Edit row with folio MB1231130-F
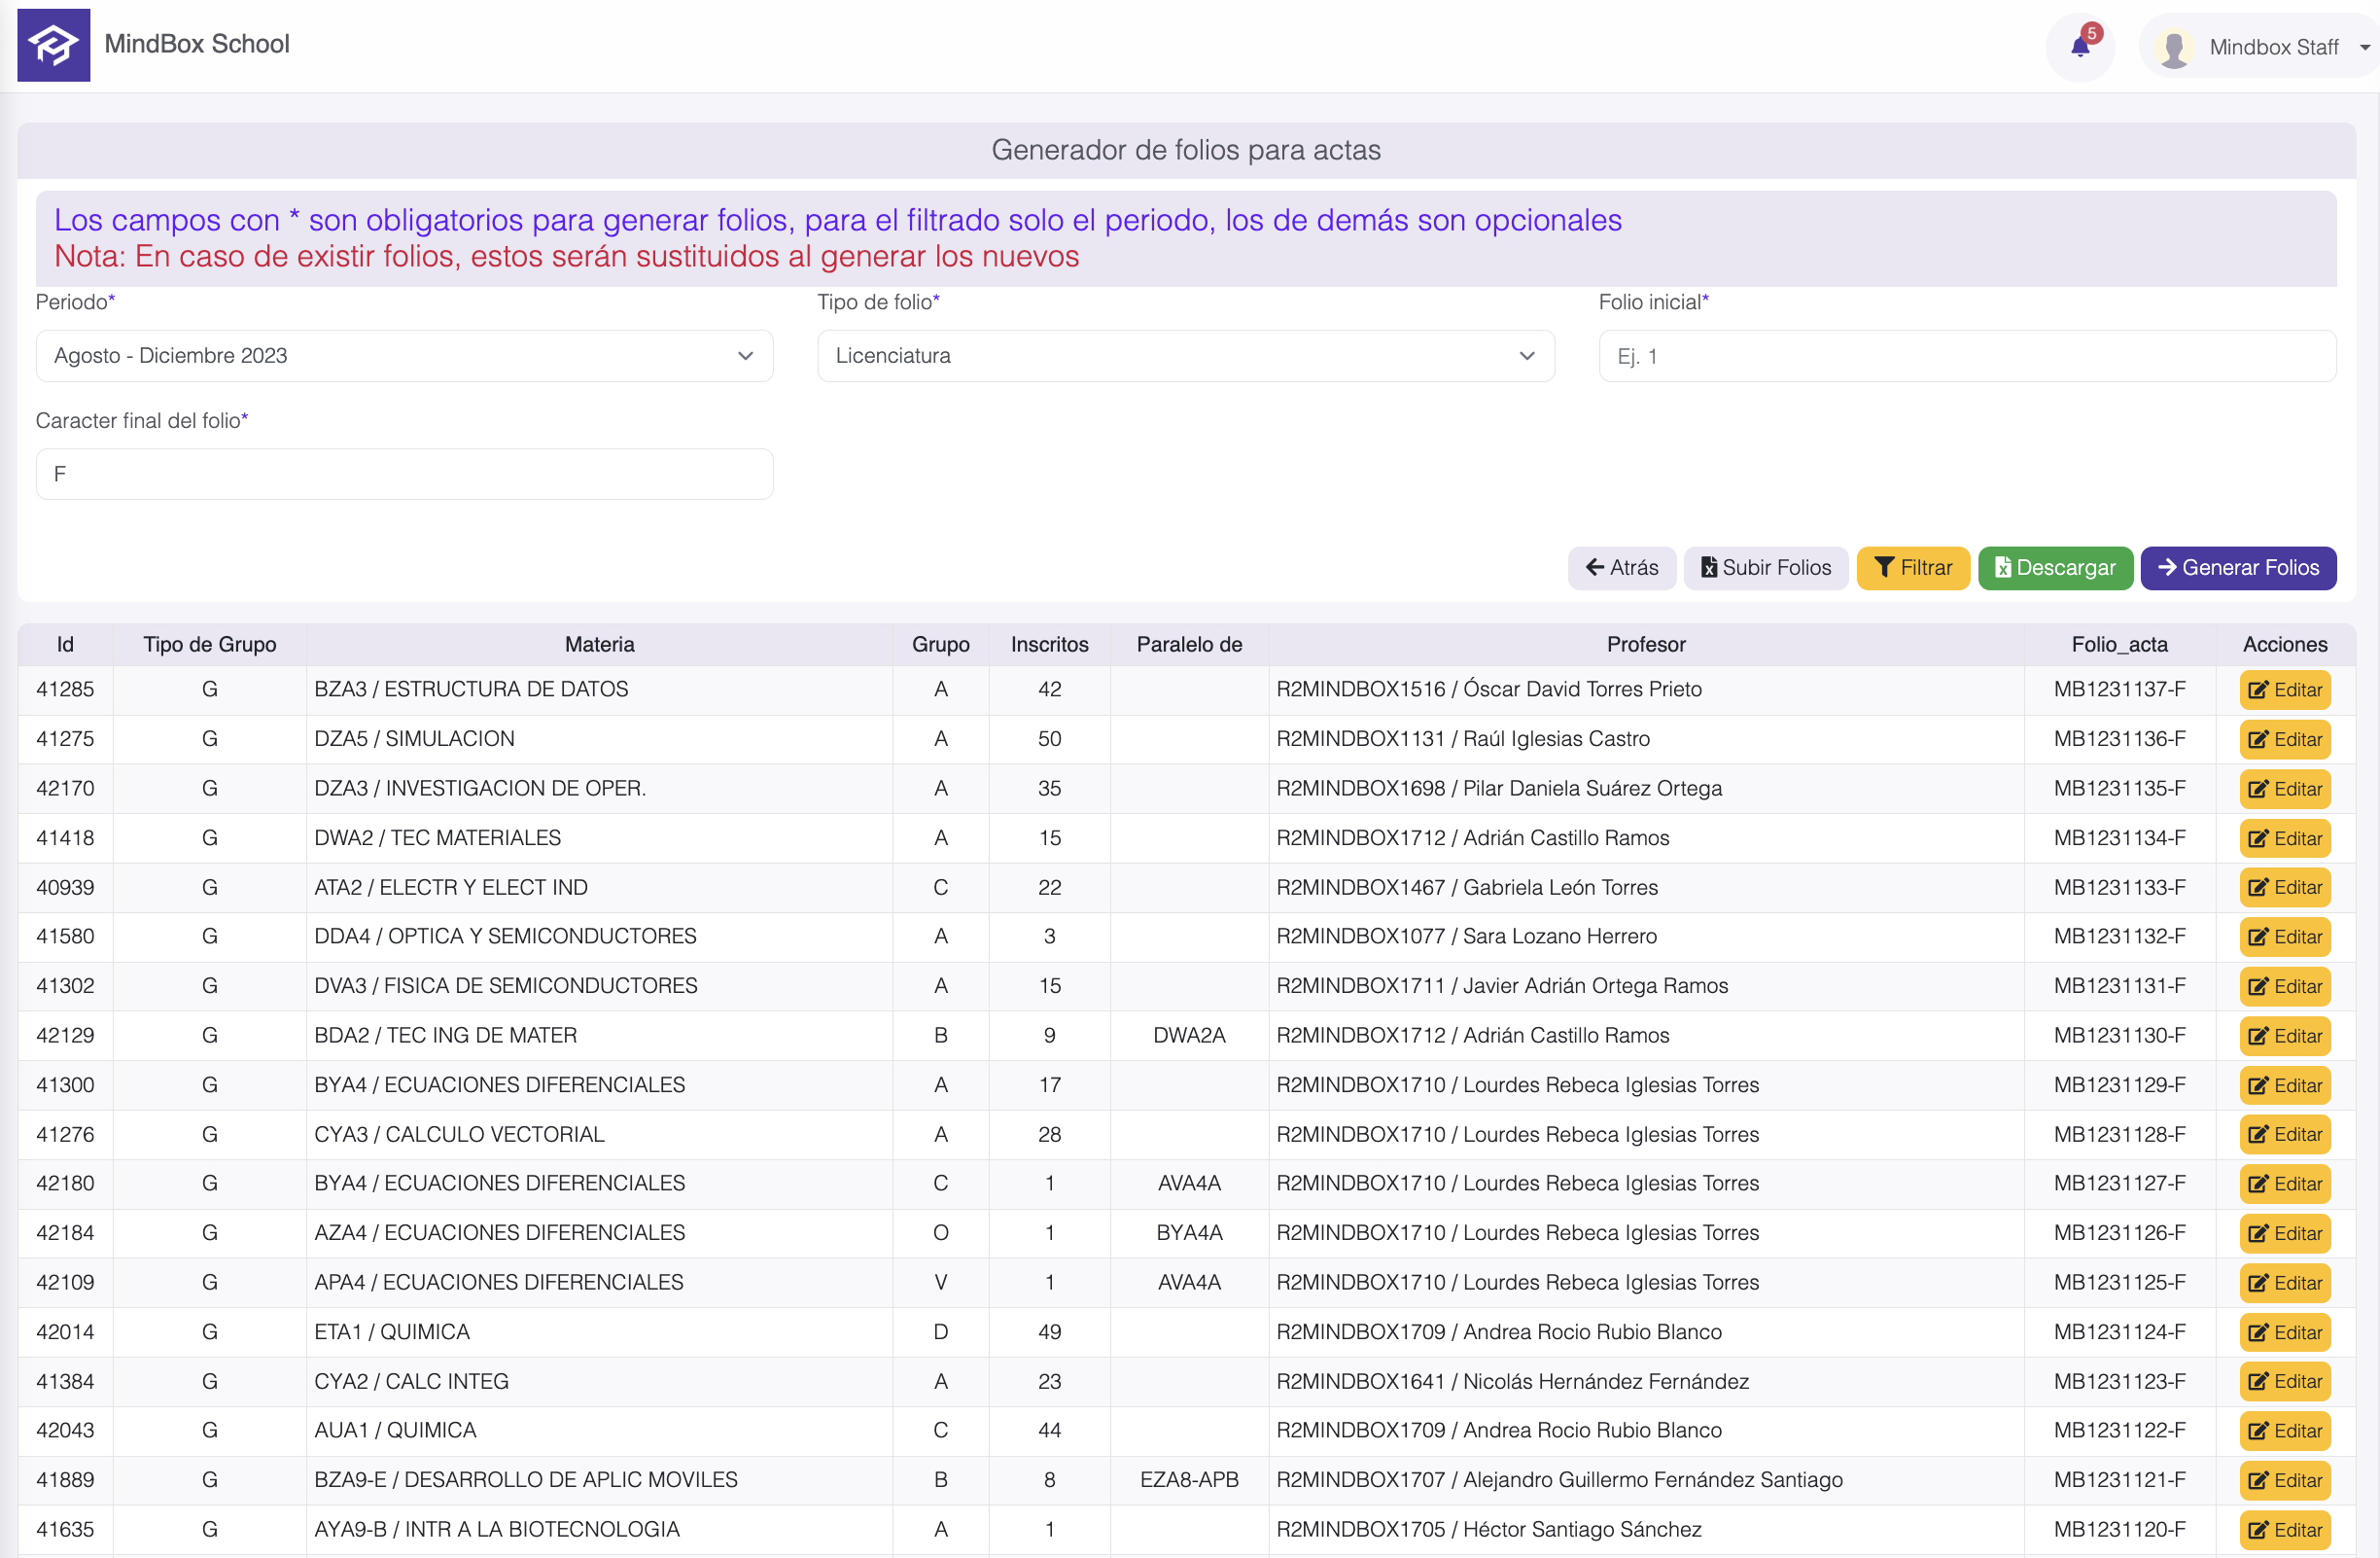The height and width of the screenshot is (1558, 2380). pos(2284,1036)
